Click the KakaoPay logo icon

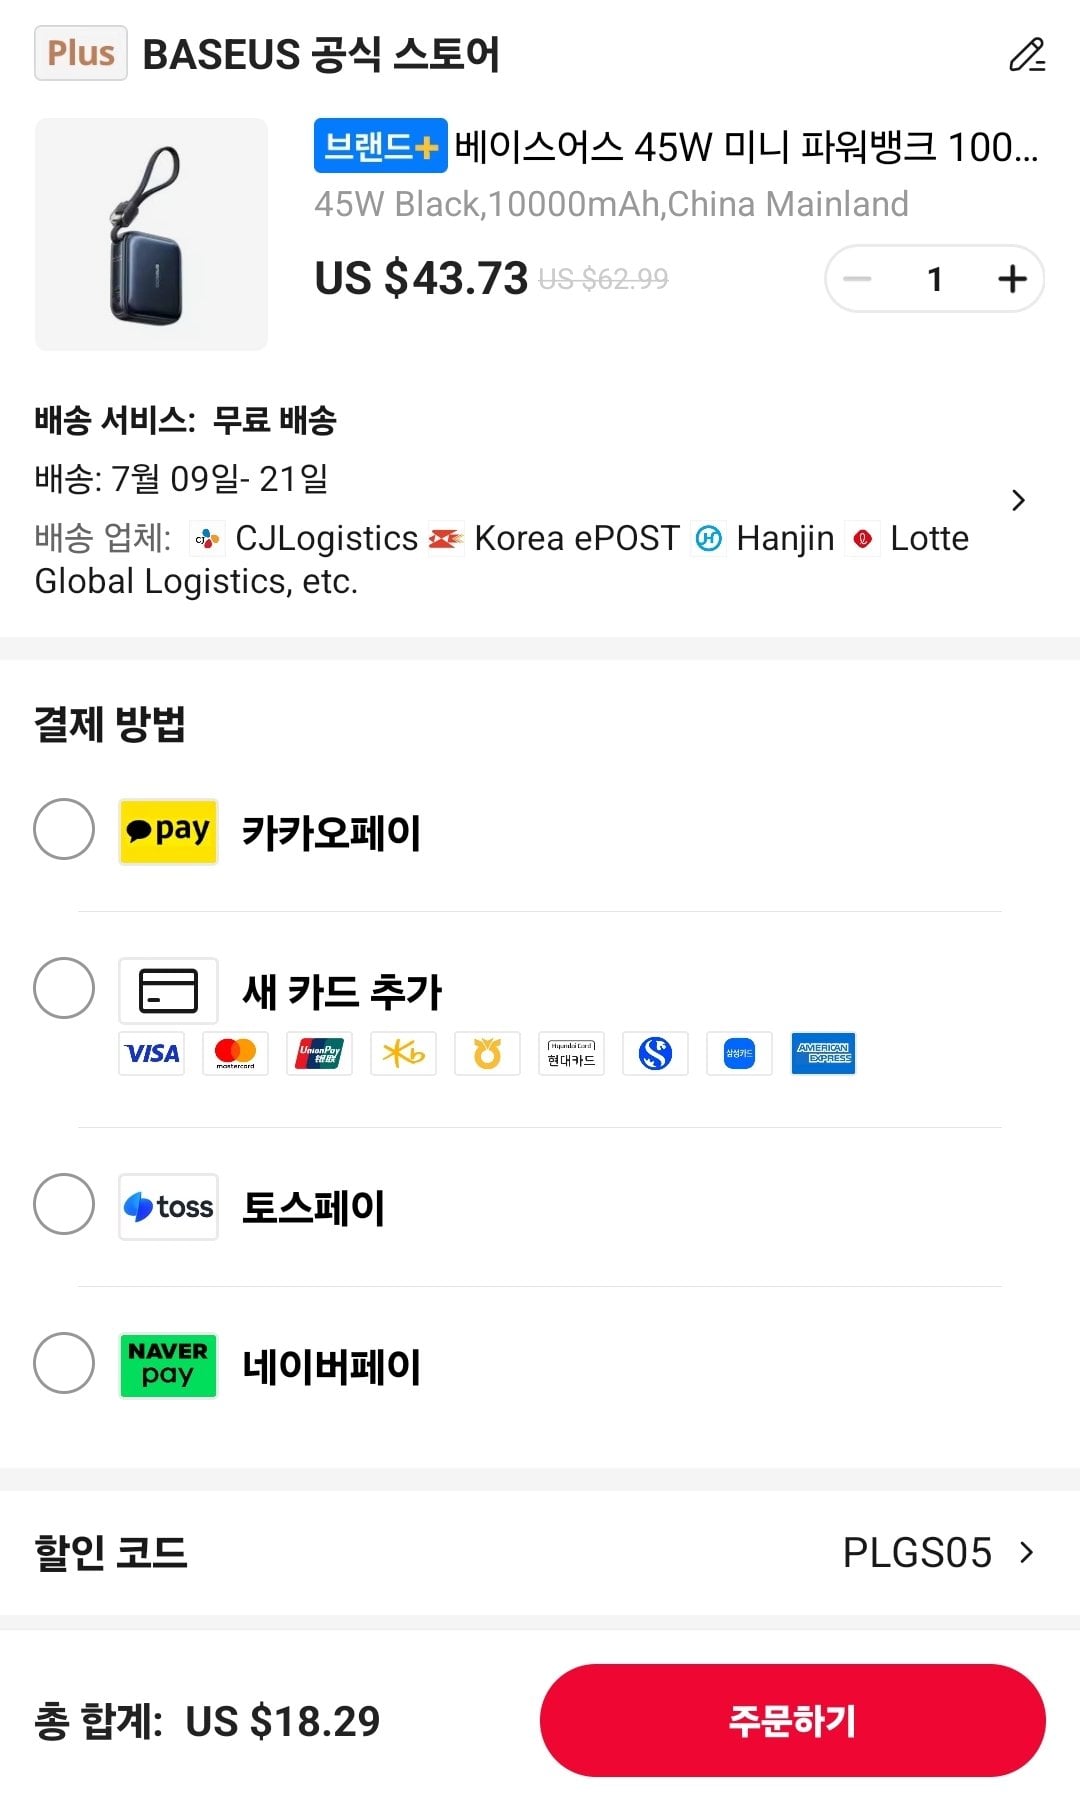click(x=168, y=831)
